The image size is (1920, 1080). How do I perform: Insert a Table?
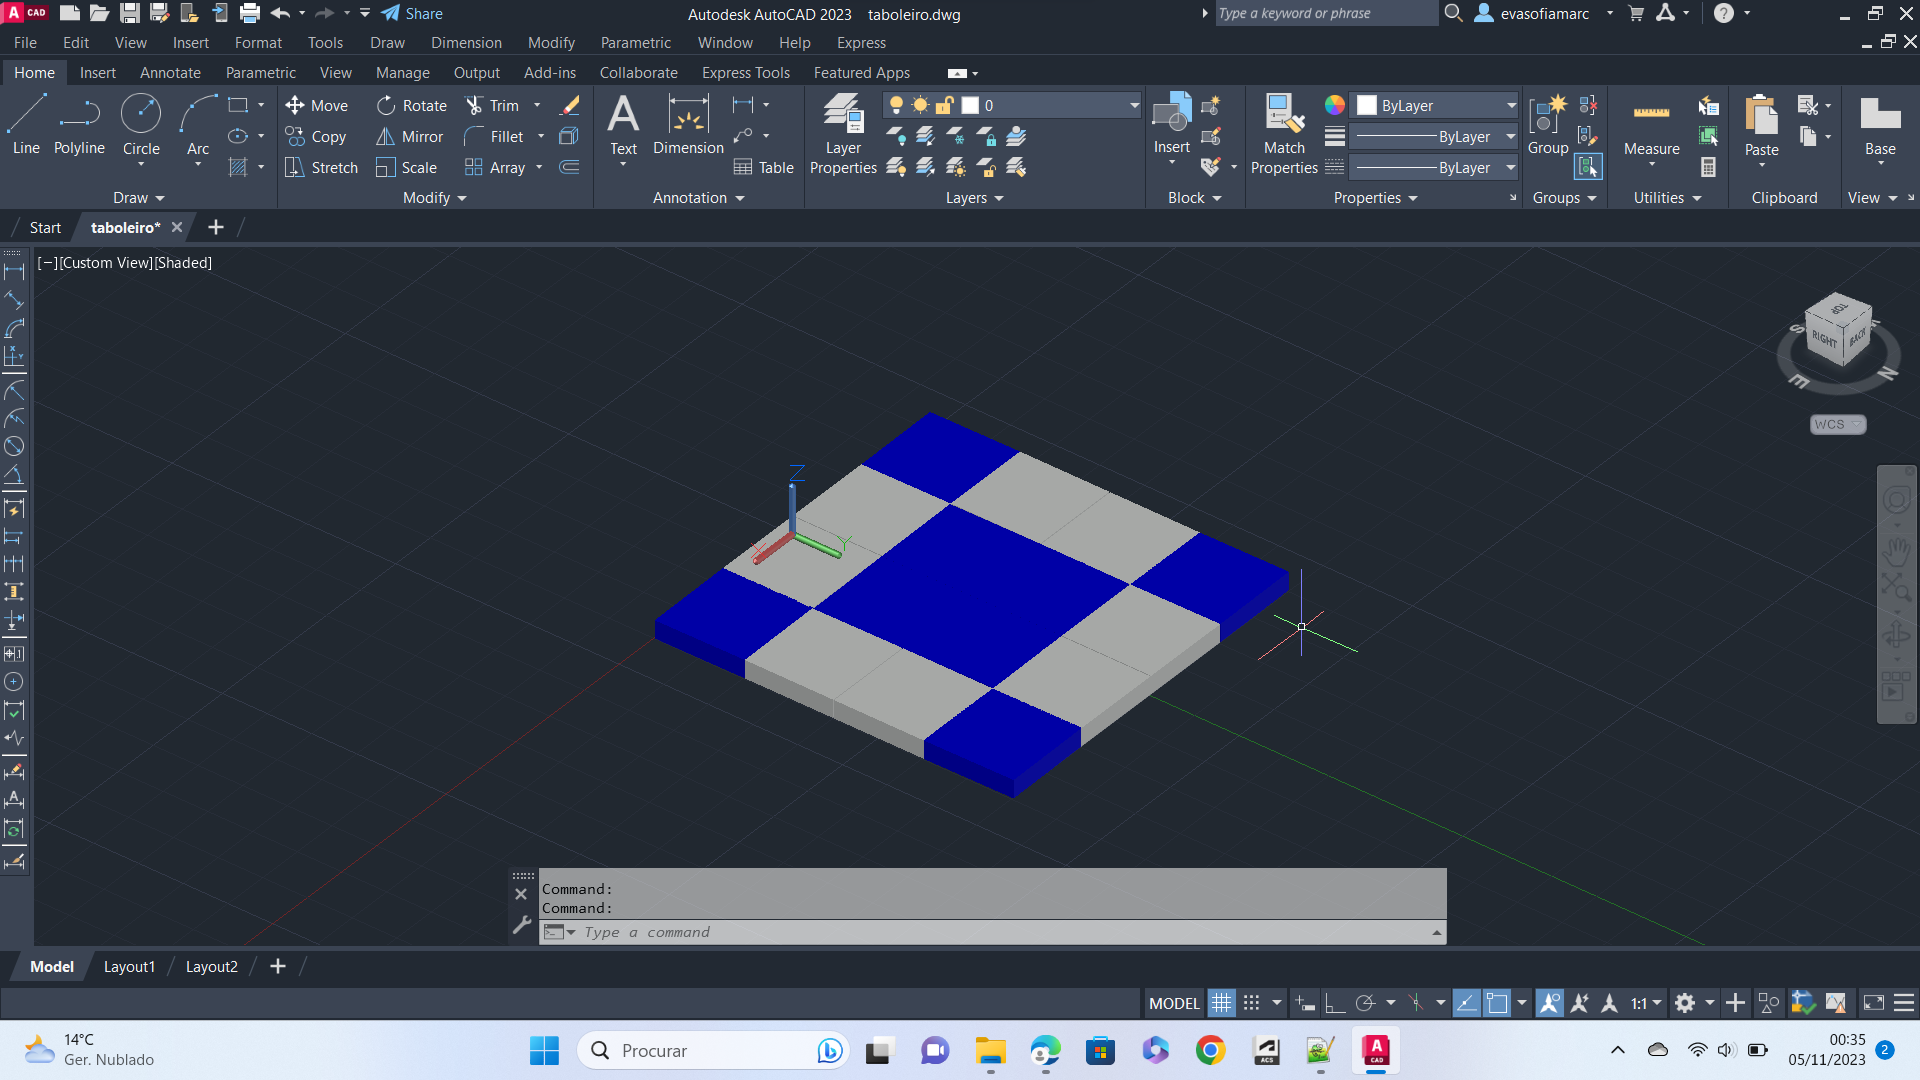click(764, 167)
